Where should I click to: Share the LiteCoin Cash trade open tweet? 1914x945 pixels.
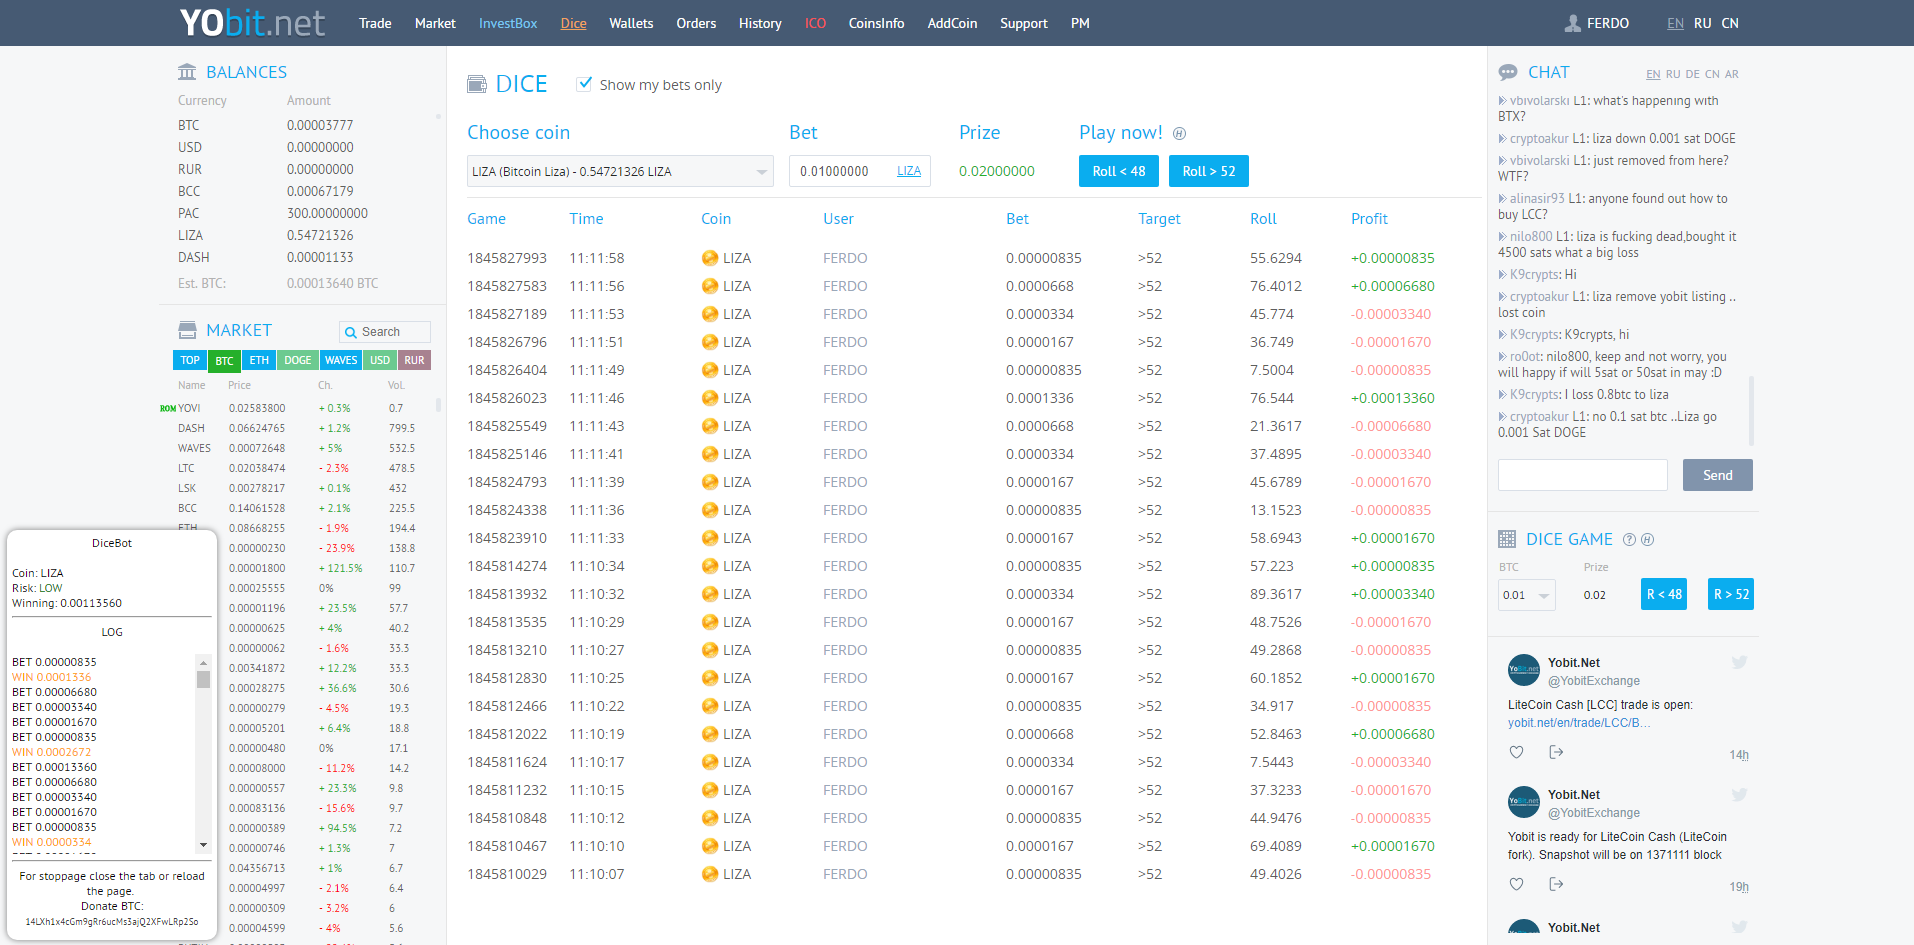coord(1556,752)
